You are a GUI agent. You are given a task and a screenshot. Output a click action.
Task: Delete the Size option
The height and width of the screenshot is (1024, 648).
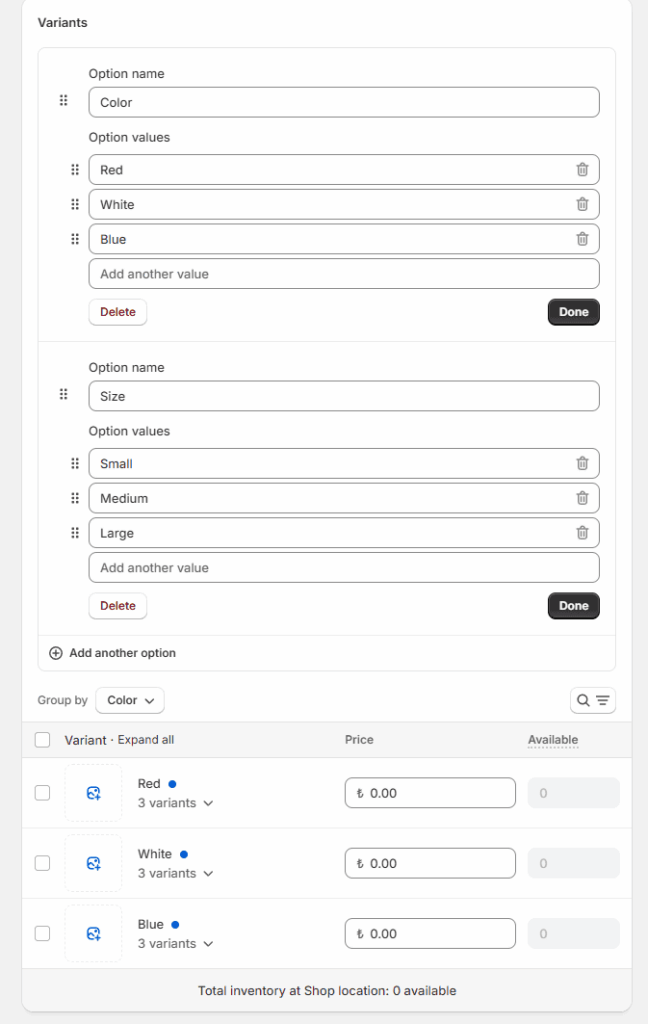(118, 606)
